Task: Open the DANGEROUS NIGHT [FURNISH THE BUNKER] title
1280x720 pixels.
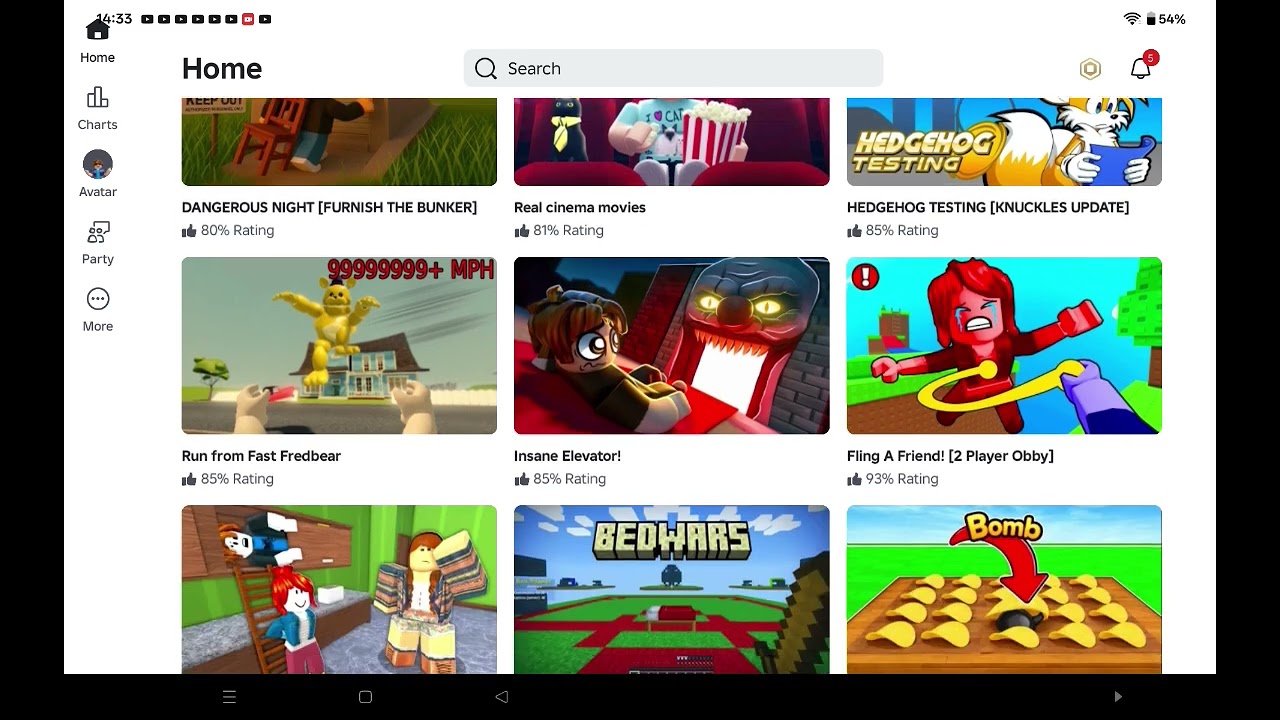Action: (329, 208)
